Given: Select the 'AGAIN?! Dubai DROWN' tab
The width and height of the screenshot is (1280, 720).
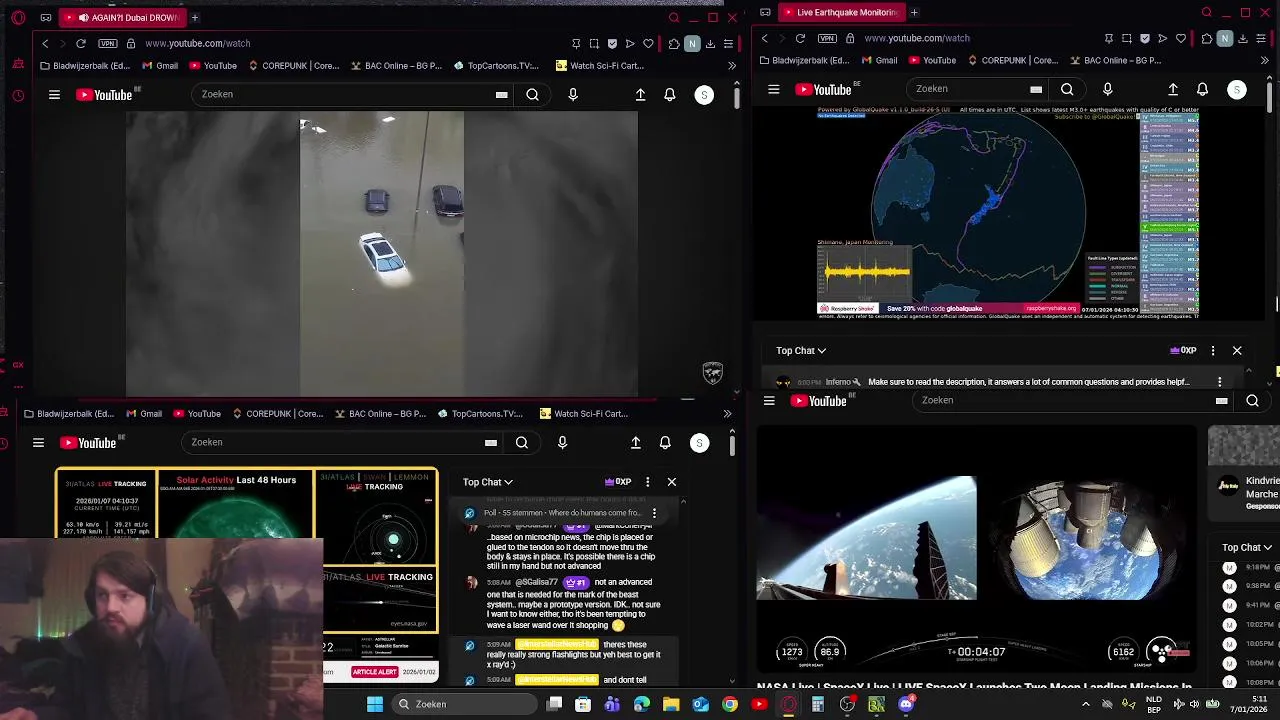Looking at the screenshot, I should click(x=123, y=17).
